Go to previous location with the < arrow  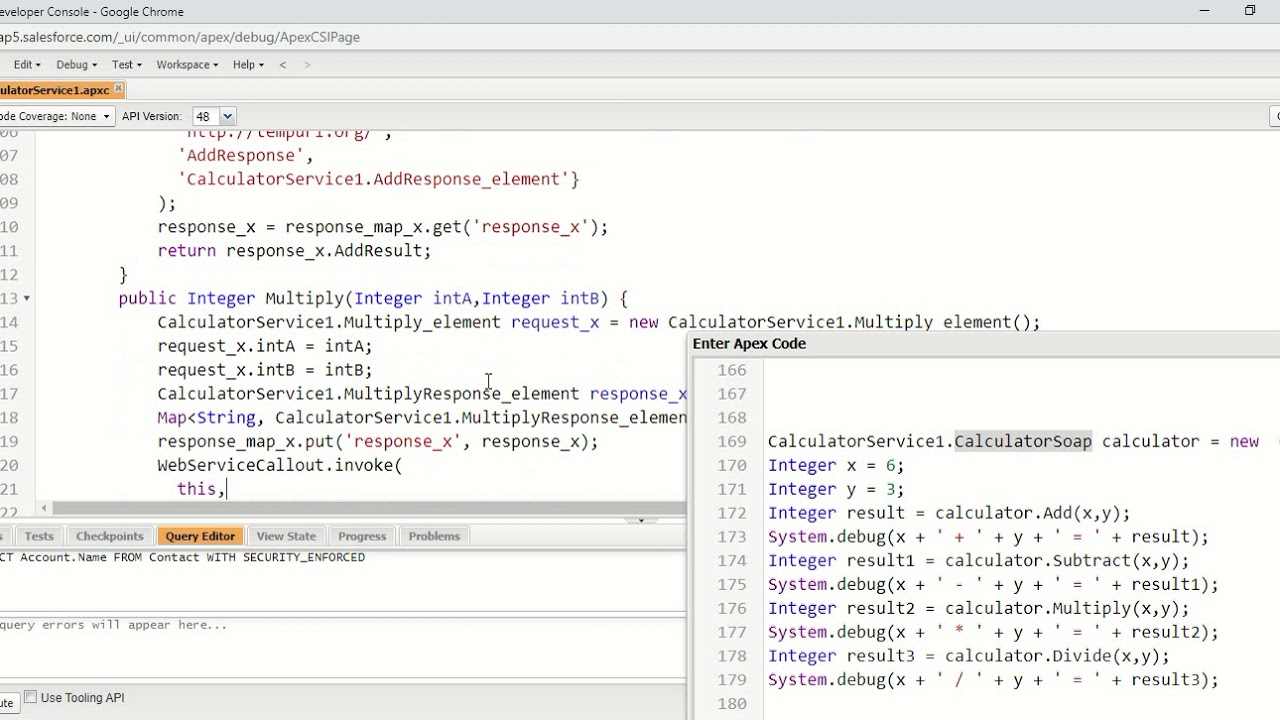pos(283,64)
